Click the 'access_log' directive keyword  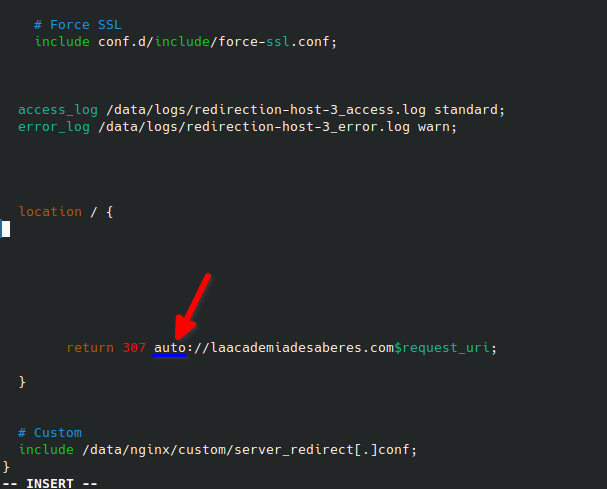click(x=58, y=110)
